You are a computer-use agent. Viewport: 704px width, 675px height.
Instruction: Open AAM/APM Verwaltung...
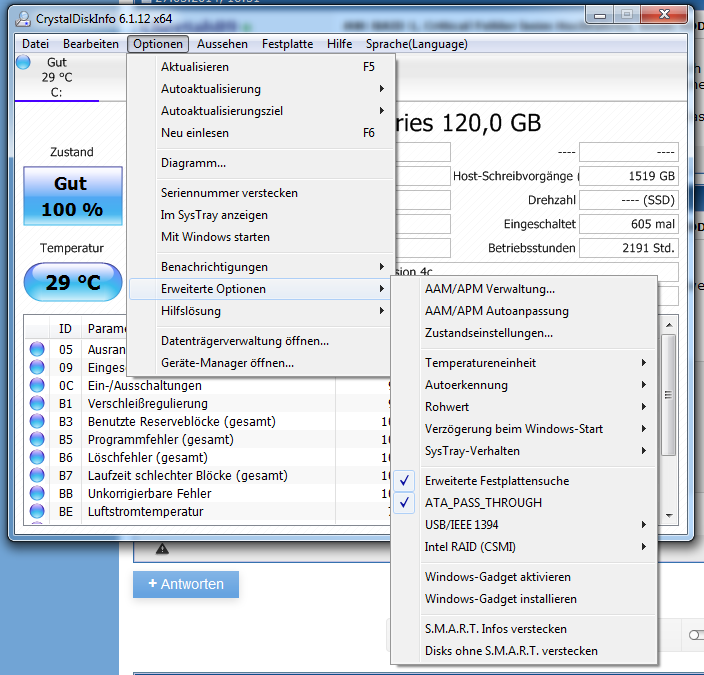524,289
